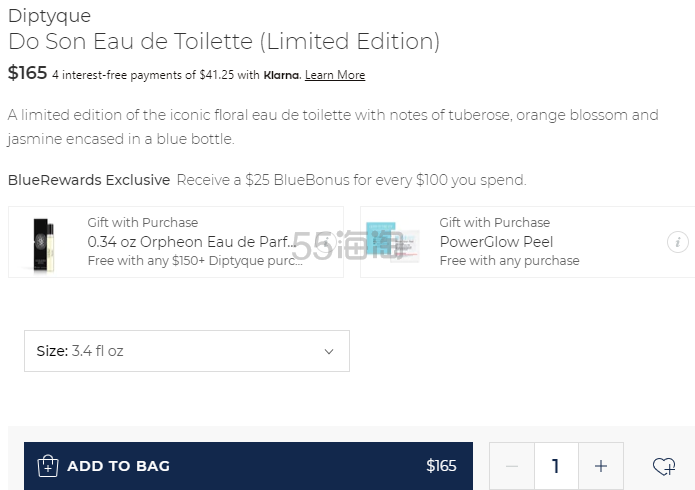
Task: Select the 0.34 oz Orpheon gift title
Action: [192, 242]
